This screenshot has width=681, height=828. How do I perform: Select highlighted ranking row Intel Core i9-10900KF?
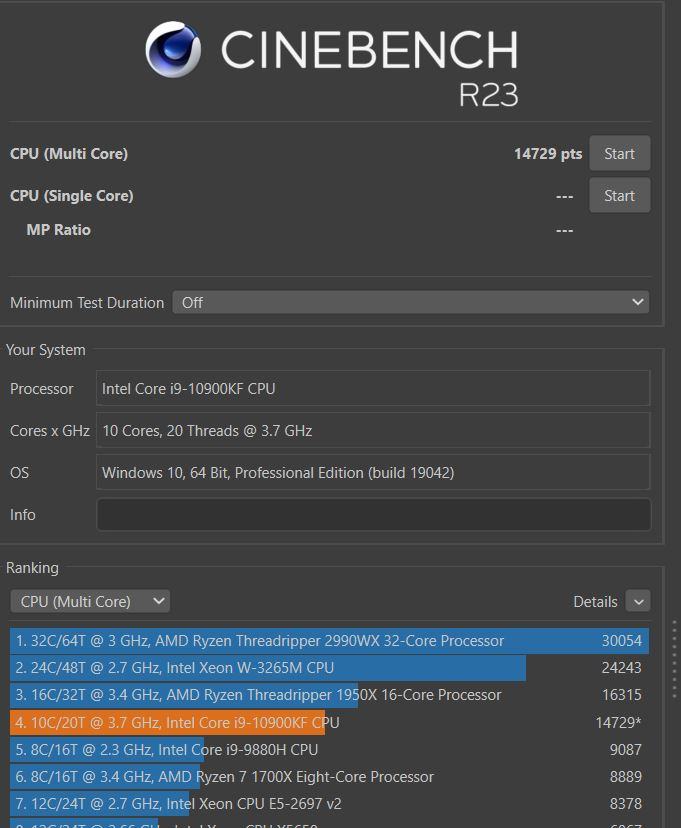pos(329,722)
